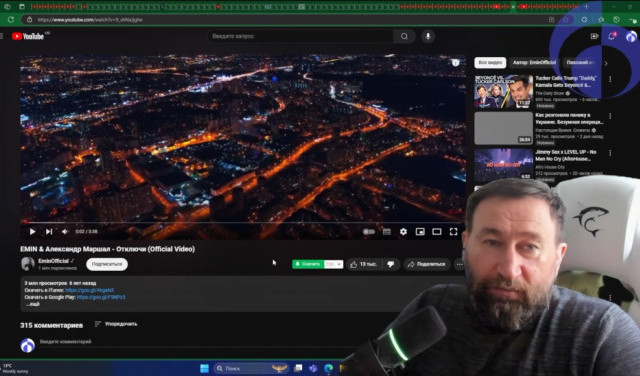Screen dimensions: 640x376
Task: Open YouTube notifications bell
Action: click(x=611, y=36)
